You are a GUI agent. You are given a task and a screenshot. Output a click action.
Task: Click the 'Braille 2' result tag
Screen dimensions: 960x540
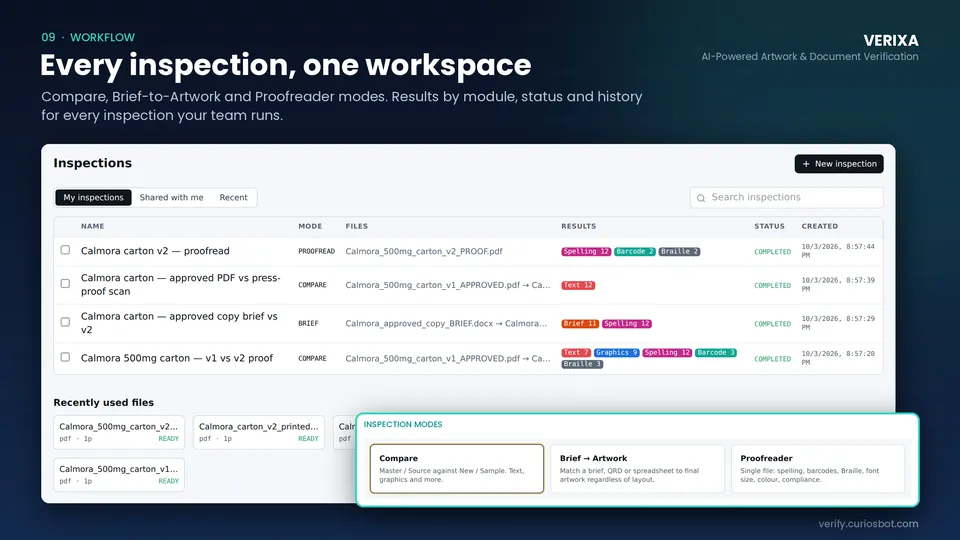coord(679,252)
